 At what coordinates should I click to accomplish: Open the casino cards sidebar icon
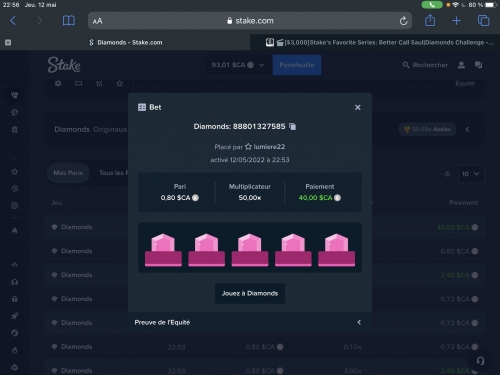[14, 95]
